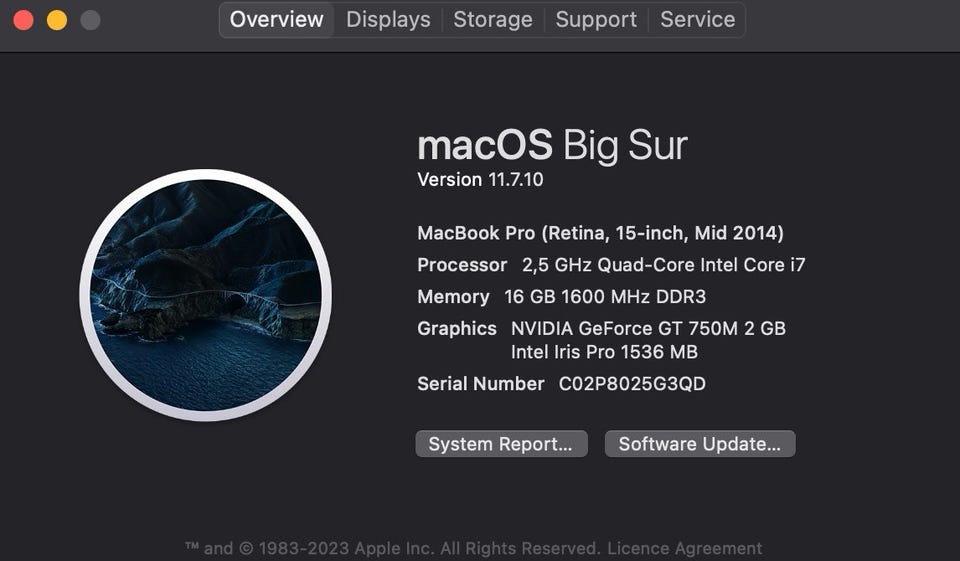Click the serial number C02P8025G3QD
This screenshot has width=960, height=561.
(632, 384)
